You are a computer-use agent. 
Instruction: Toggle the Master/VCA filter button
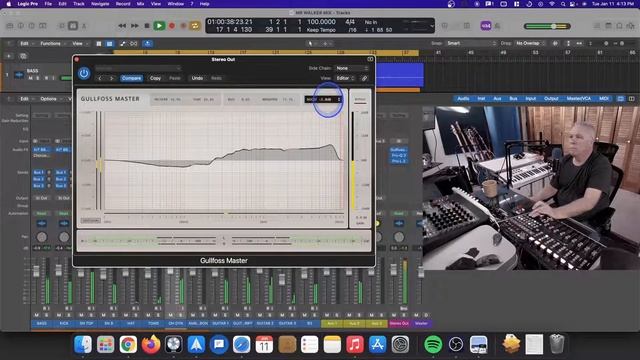[x=579, y=99]
